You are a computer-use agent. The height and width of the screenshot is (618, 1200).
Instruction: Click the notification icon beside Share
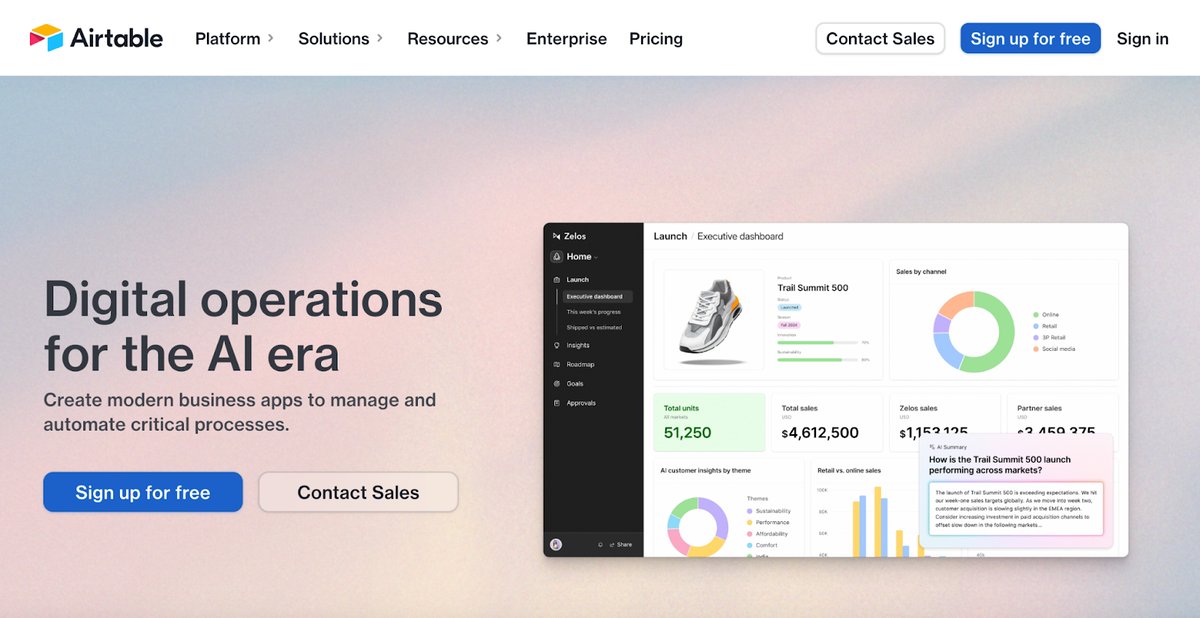(x=600, y=545)
